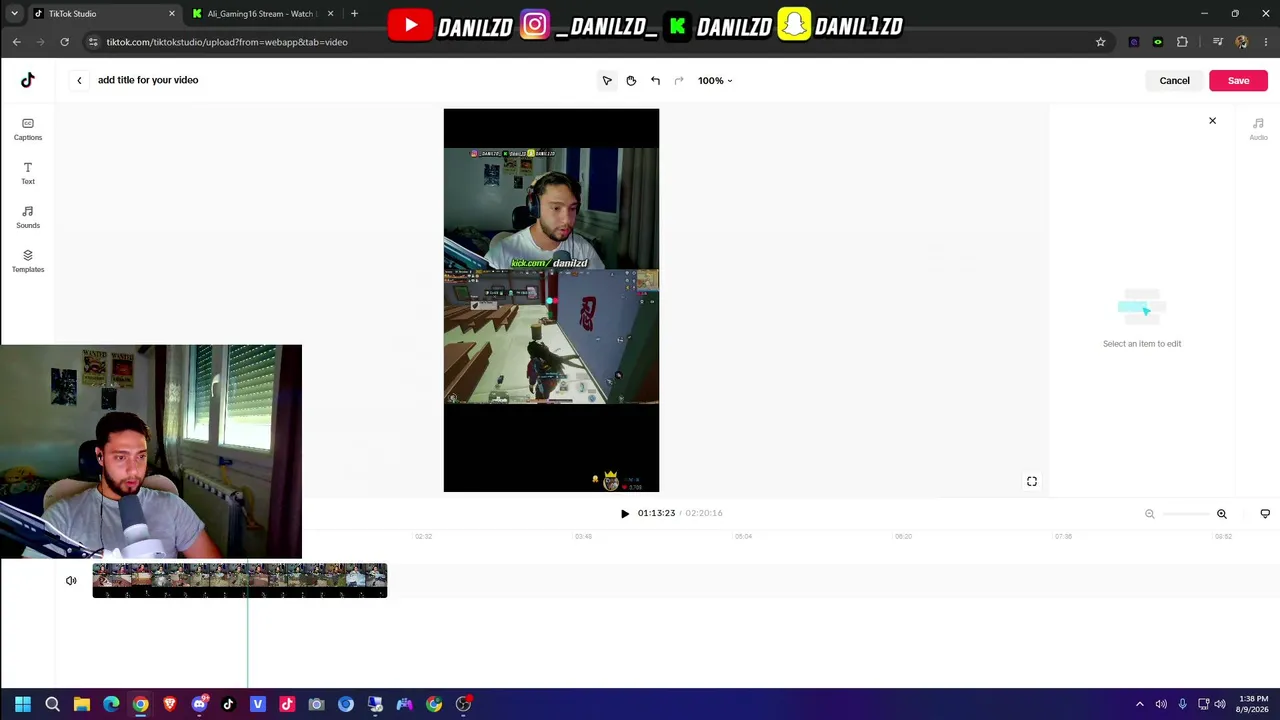Expand the browser tab search dropdown
This screenshot has height=720, width=1280.
[x=14, y=14]
